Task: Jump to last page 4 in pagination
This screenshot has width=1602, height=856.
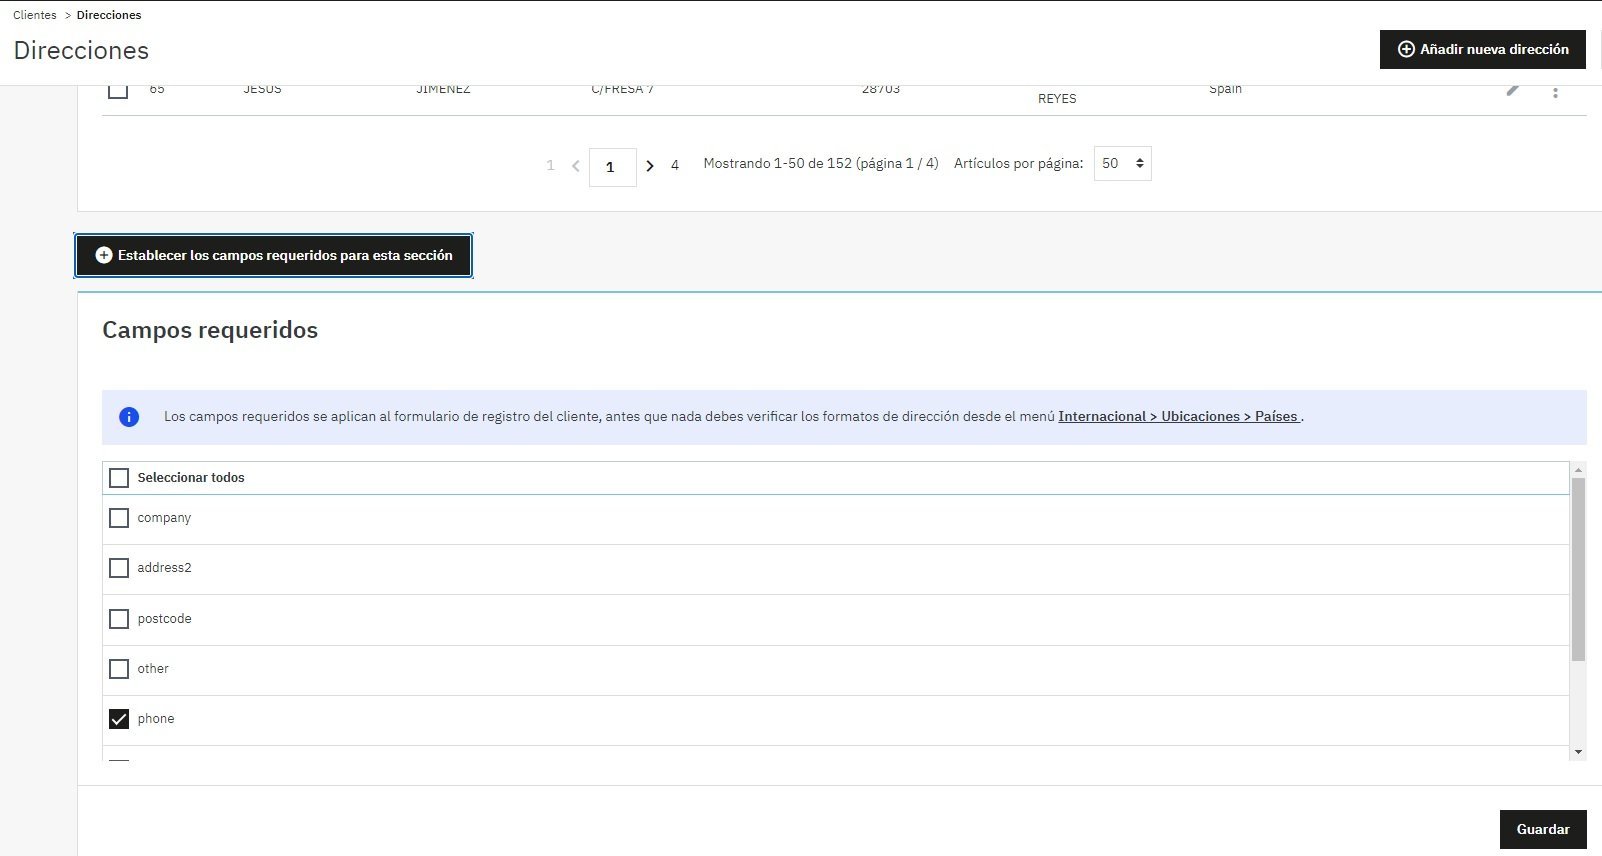Action: 675,165
